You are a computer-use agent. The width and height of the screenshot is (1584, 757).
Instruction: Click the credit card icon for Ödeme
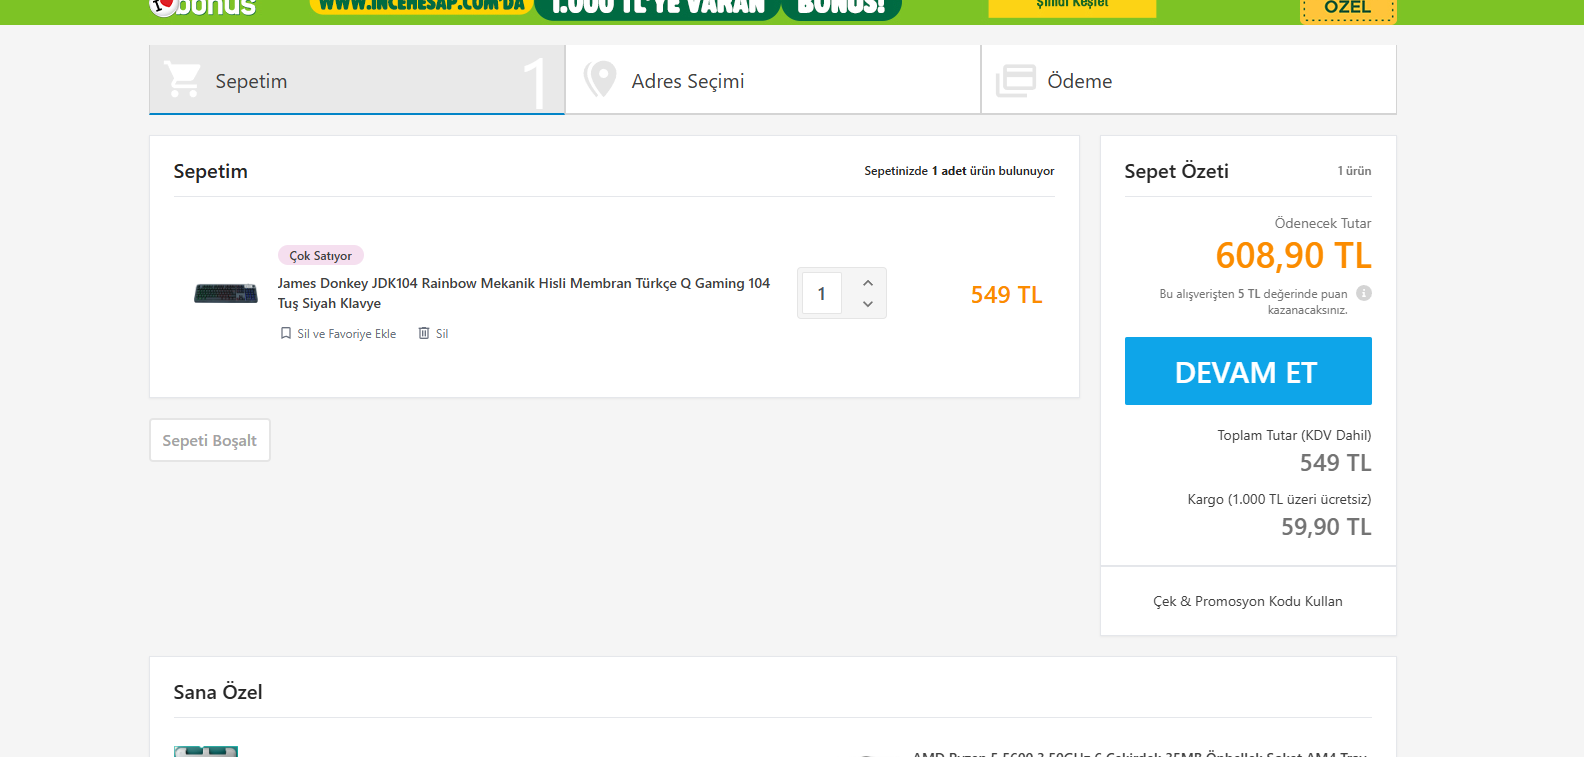1016,81
